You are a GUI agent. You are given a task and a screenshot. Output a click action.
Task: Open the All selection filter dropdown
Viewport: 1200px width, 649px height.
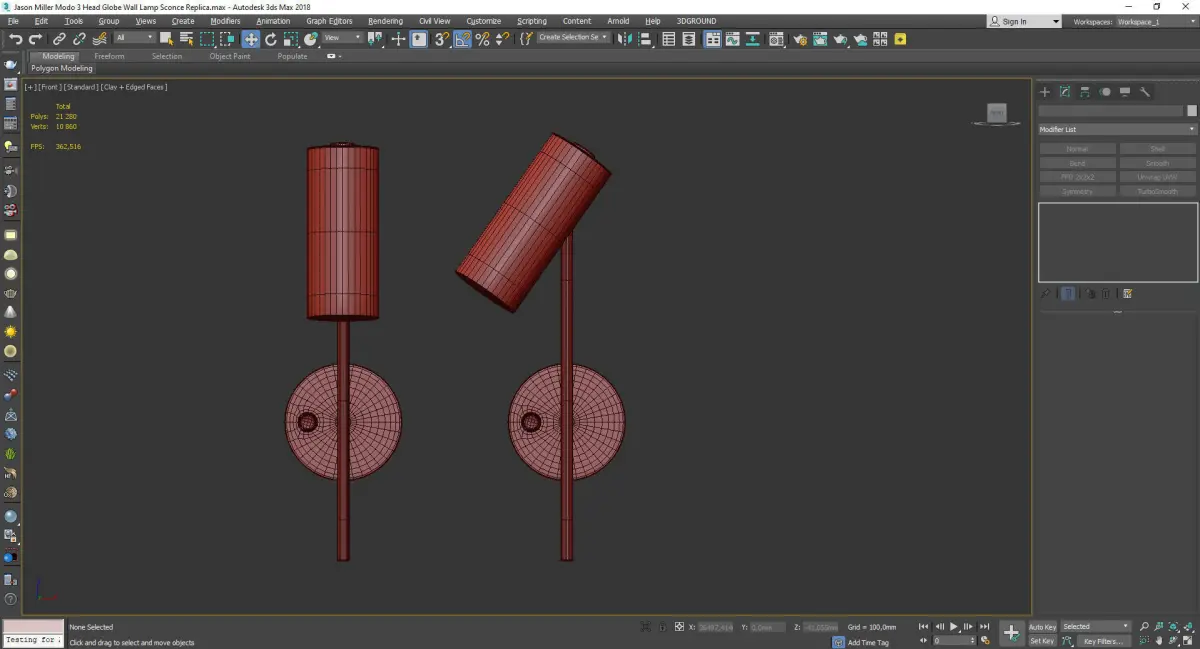coord(134,38)
